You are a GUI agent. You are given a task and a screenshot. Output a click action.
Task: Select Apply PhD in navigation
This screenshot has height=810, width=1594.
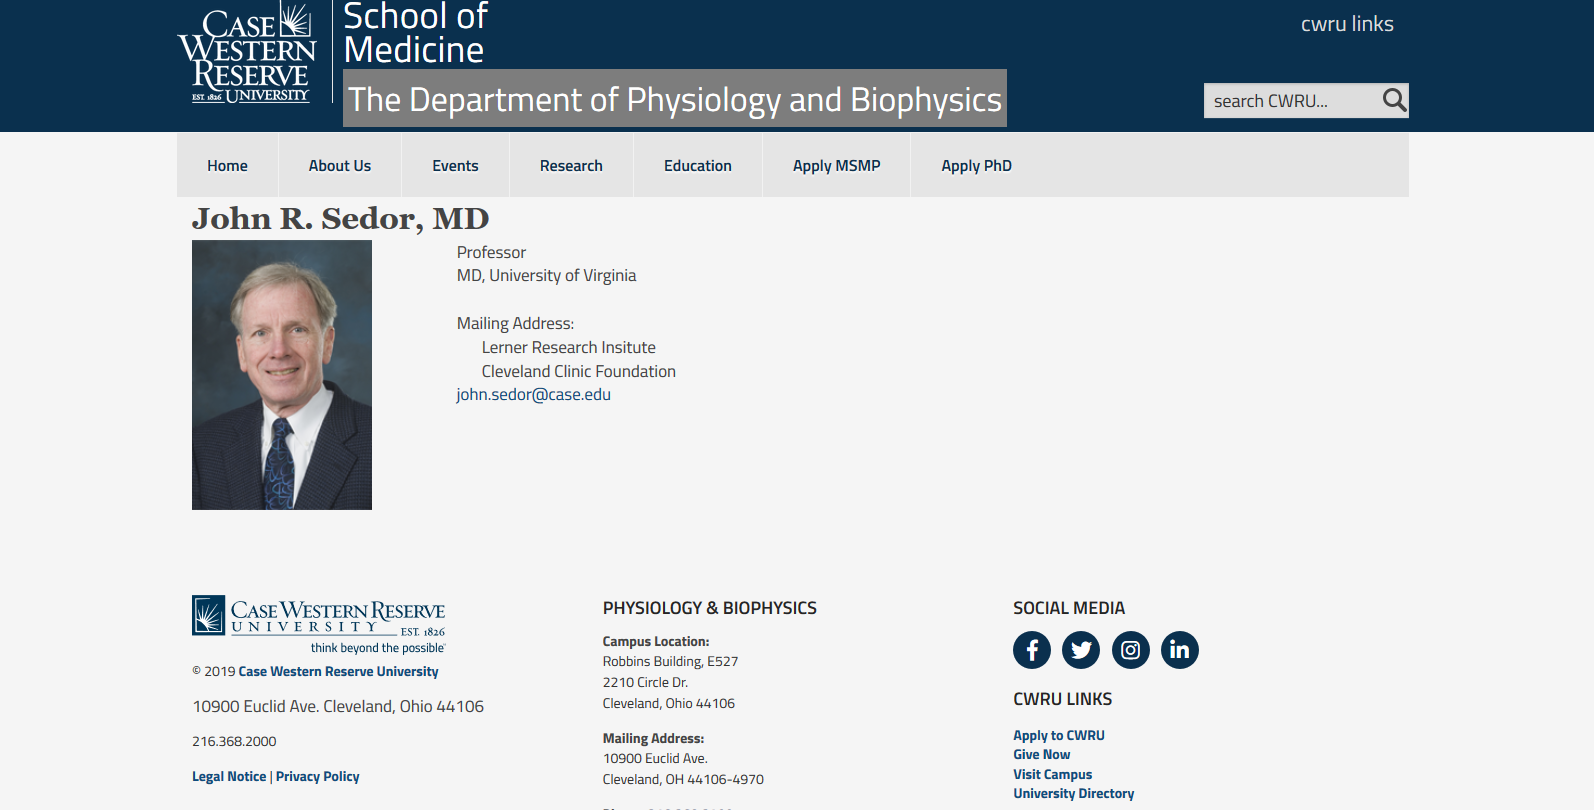[x=976, y=165]
